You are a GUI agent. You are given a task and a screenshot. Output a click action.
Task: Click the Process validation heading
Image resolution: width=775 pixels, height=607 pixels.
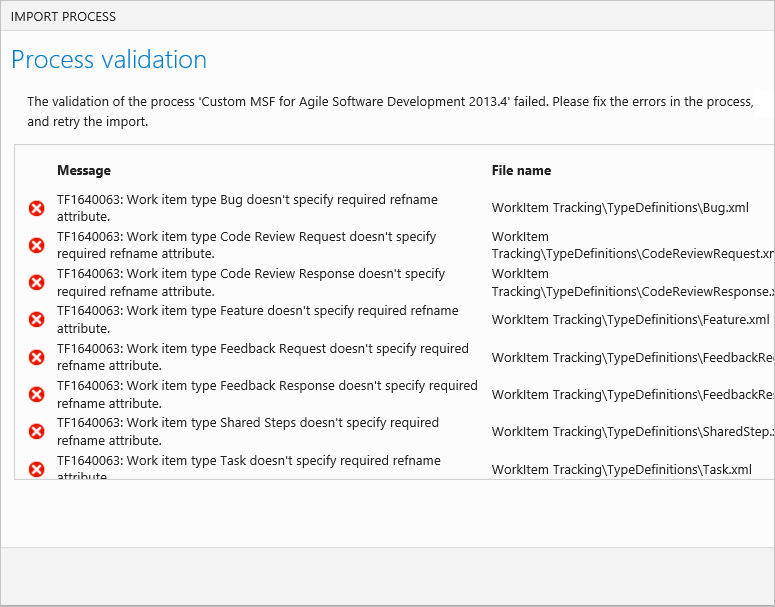(109, 60)
